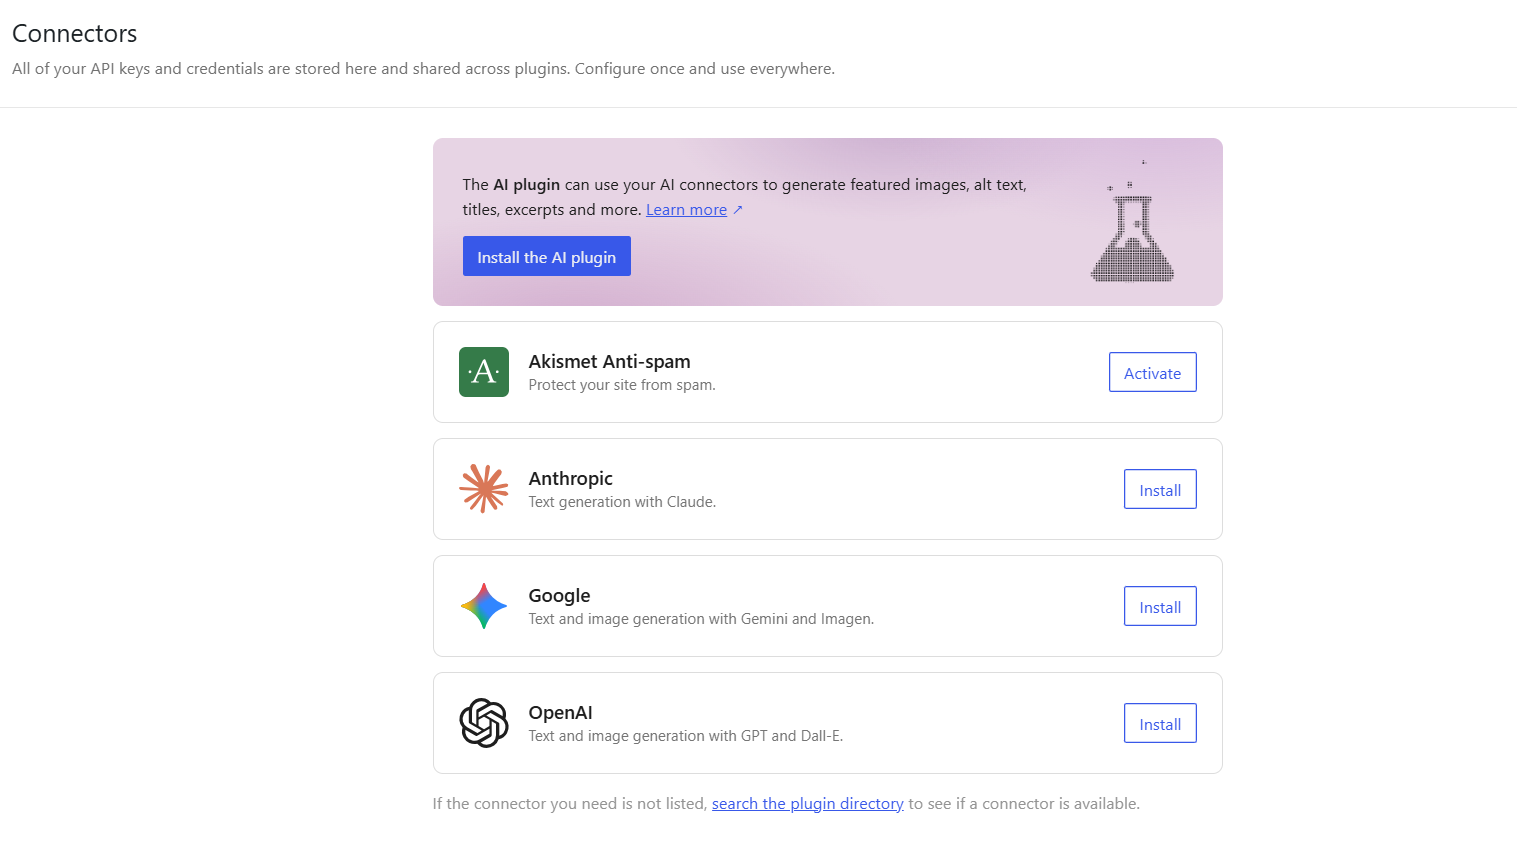Click the Akismet green logo icon
The height and width of the screenshot is (868, 1517).
(x=484, y=372)
